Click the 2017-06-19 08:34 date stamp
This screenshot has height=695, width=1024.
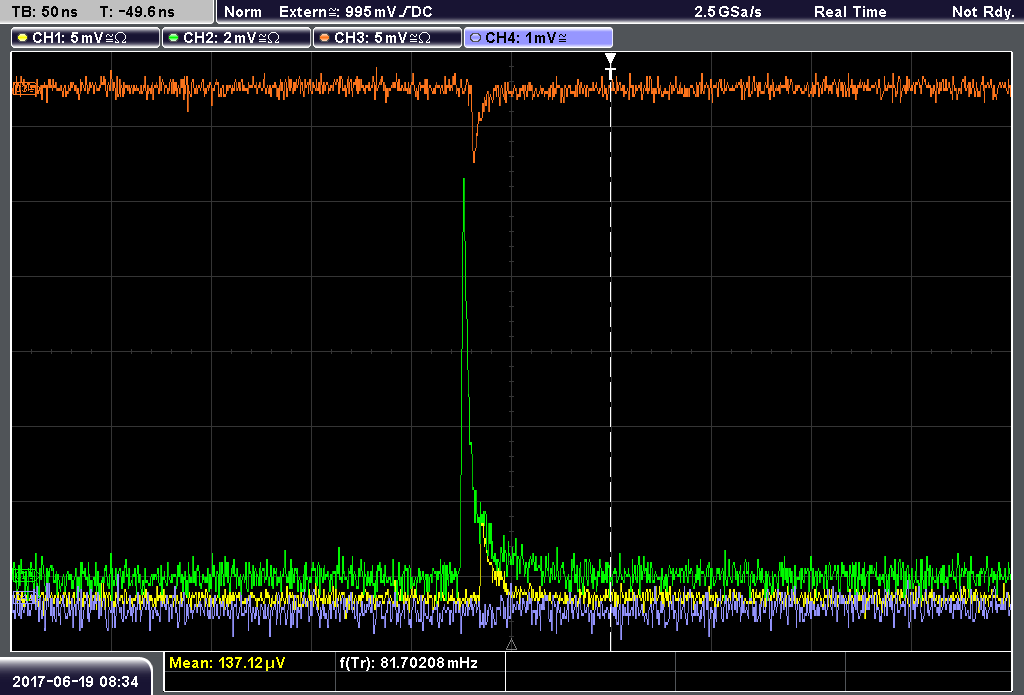point(75,682)
